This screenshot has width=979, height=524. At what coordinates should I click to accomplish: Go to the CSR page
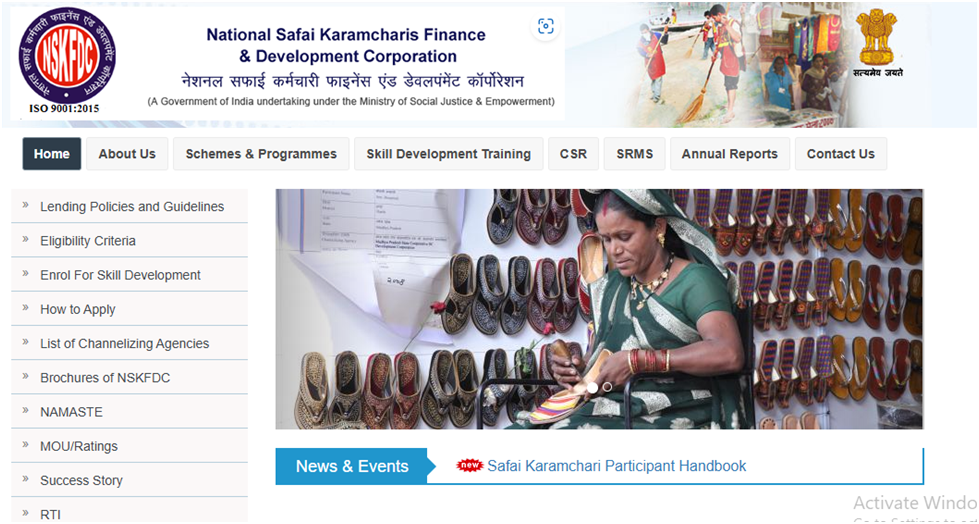[x=573, y=154]
